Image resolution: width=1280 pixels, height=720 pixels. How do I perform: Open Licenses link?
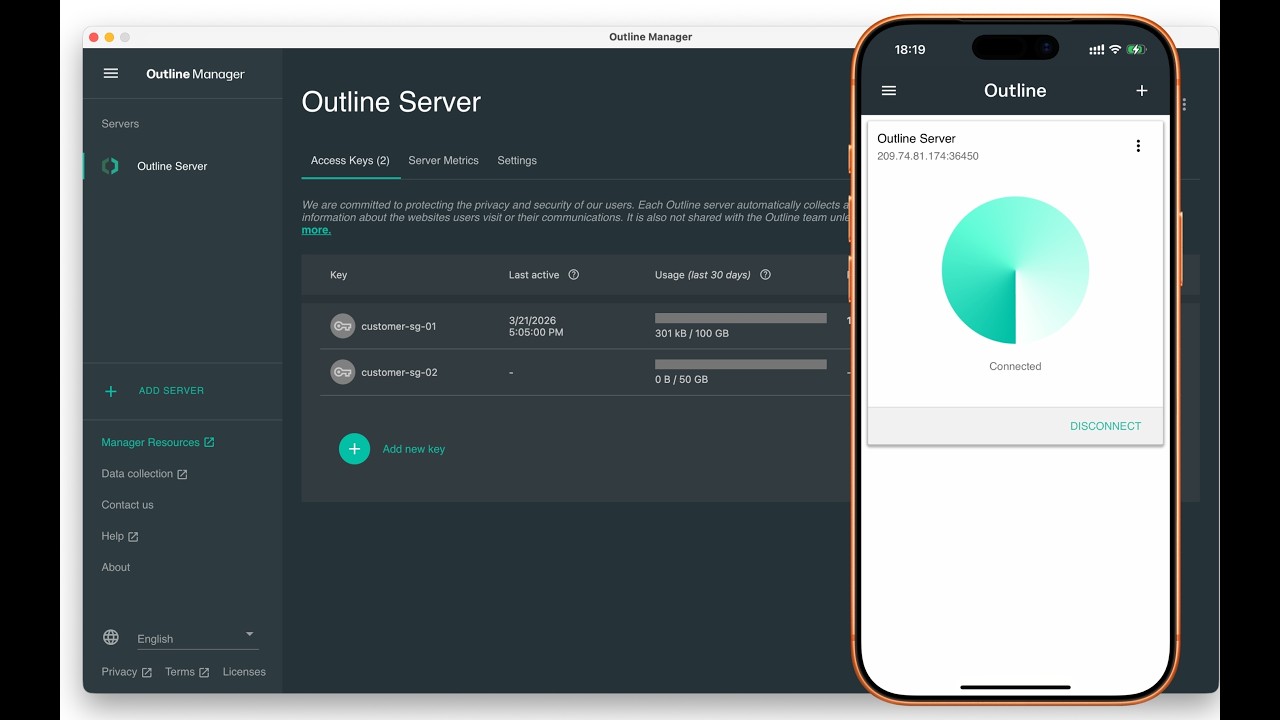244,672
